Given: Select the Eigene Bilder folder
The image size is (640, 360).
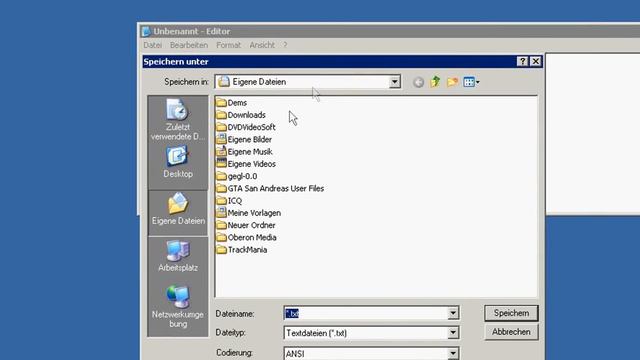Looking at the screenshot, I should (244, 140).
